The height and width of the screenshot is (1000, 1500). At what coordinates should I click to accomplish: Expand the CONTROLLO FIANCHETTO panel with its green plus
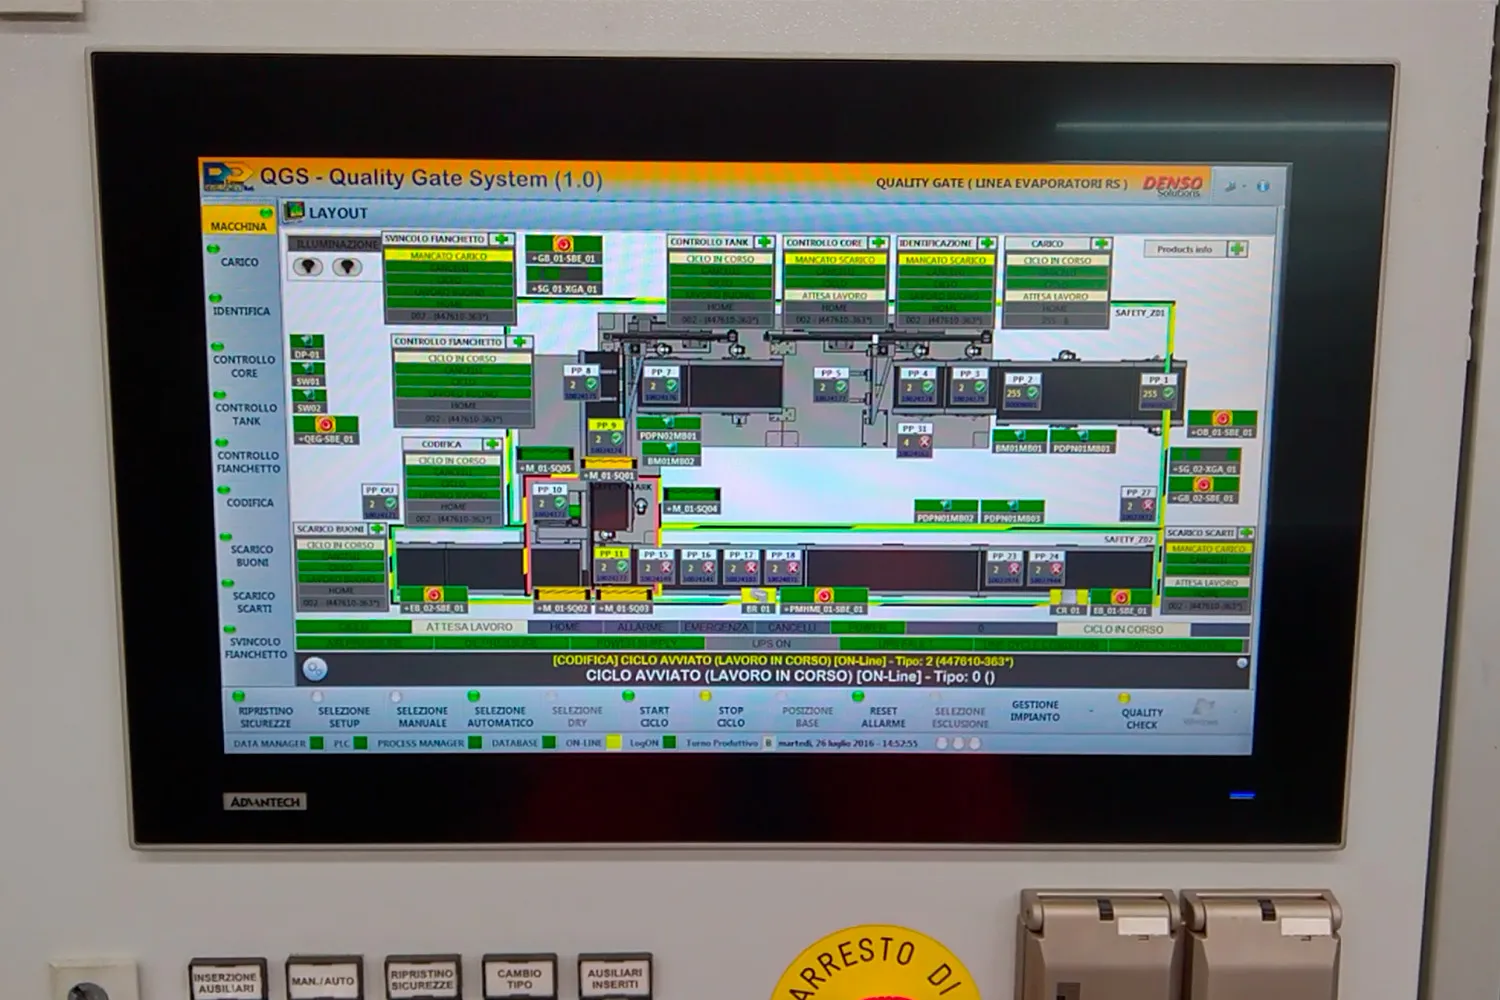tap(519, 342)
